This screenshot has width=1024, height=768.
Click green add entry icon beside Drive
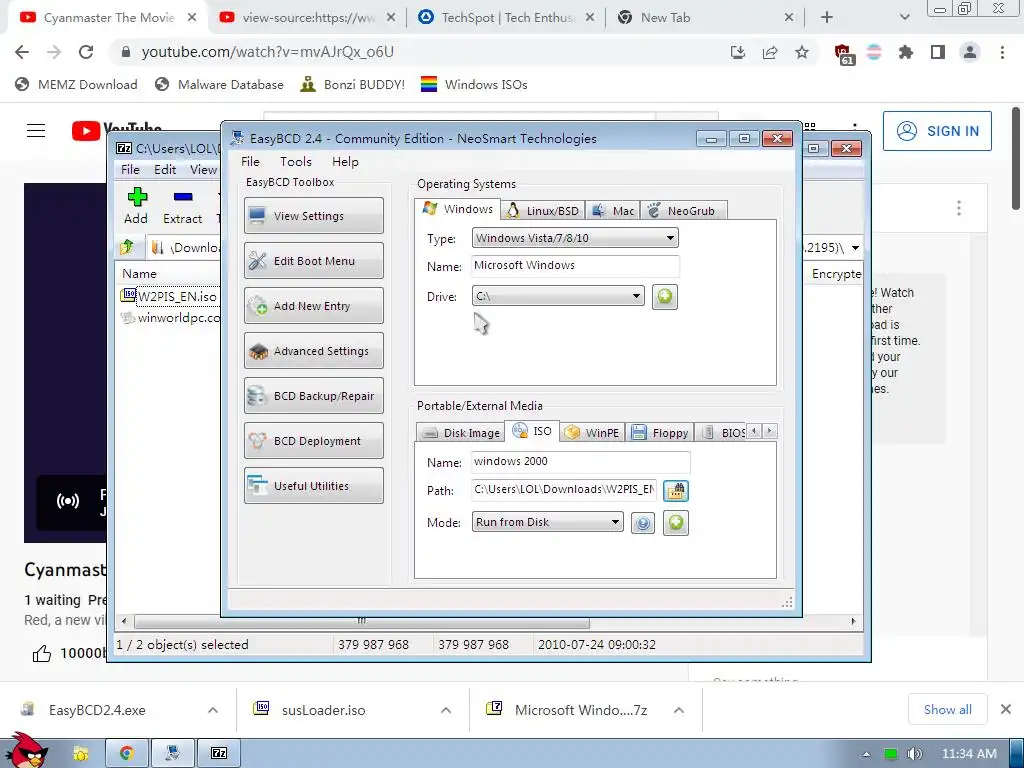click(x=664, y=296)
